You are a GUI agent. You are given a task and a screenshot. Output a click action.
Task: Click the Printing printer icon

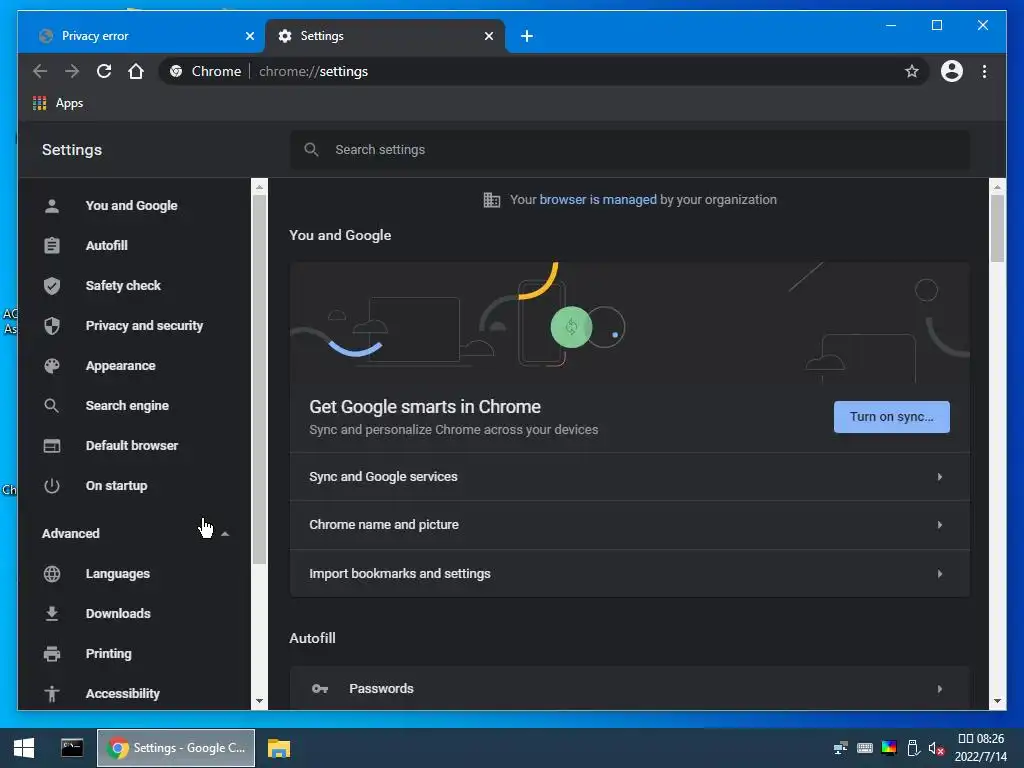click(x=52, y=654)
